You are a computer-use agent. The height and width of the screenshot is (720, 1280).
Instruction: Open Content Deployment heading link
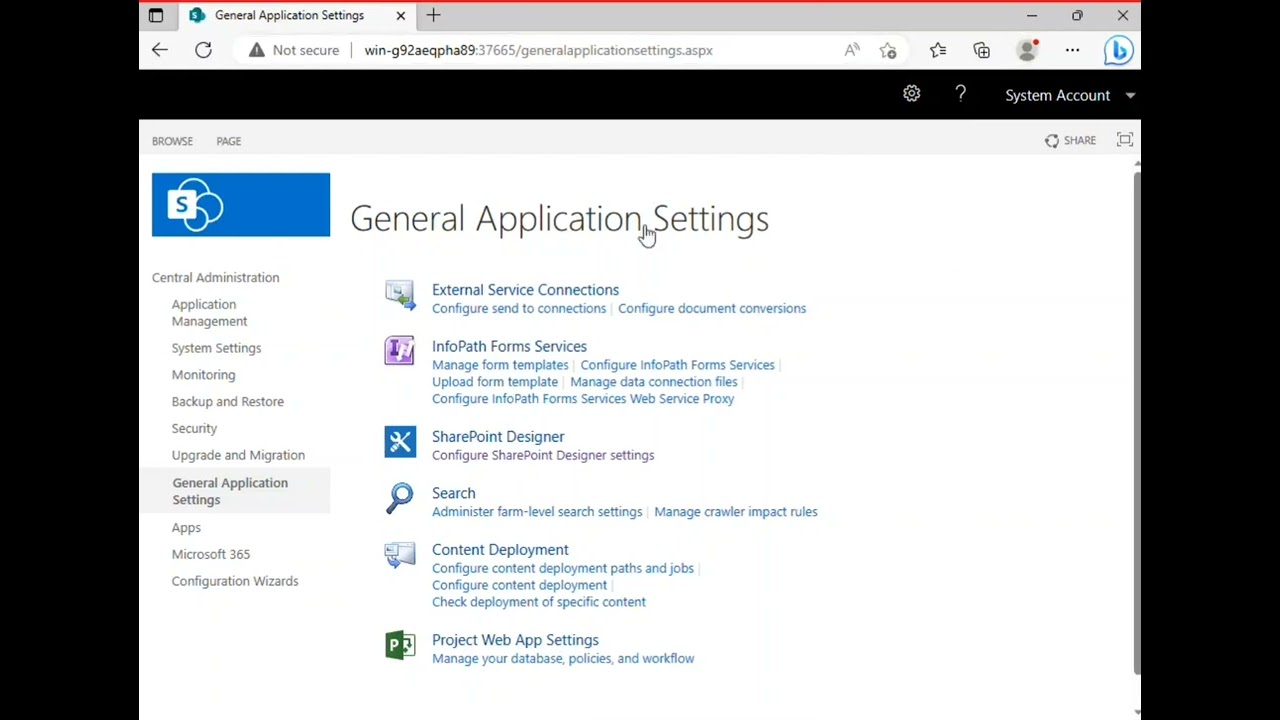click(x=500, y=550)
